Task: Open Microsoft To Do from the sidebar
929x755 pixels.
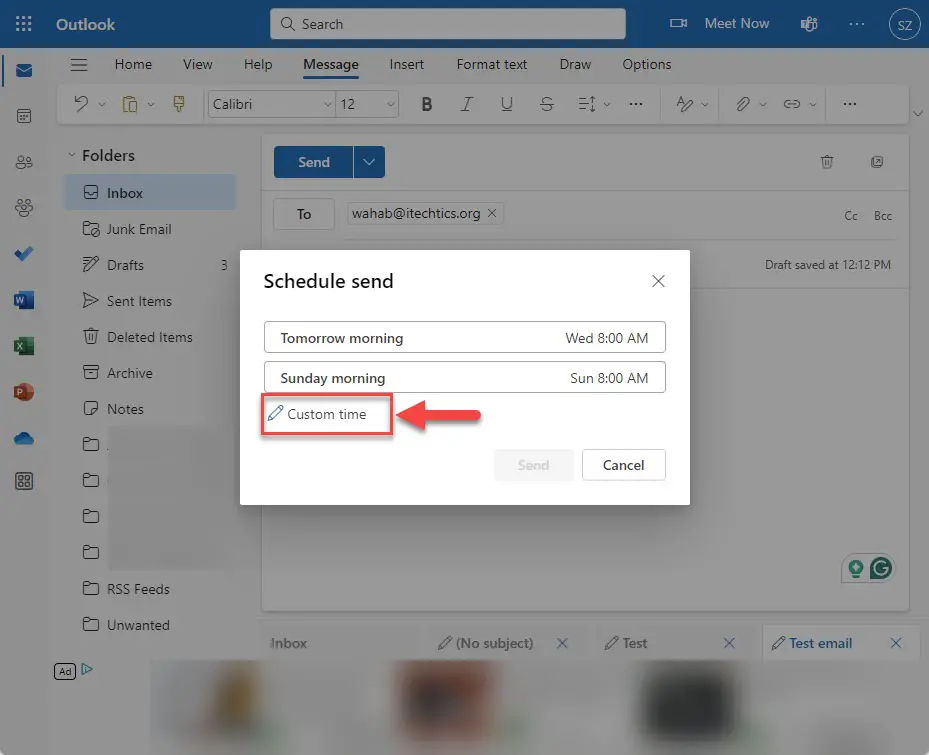Action: pyautogui.click(x=25, y=254)
